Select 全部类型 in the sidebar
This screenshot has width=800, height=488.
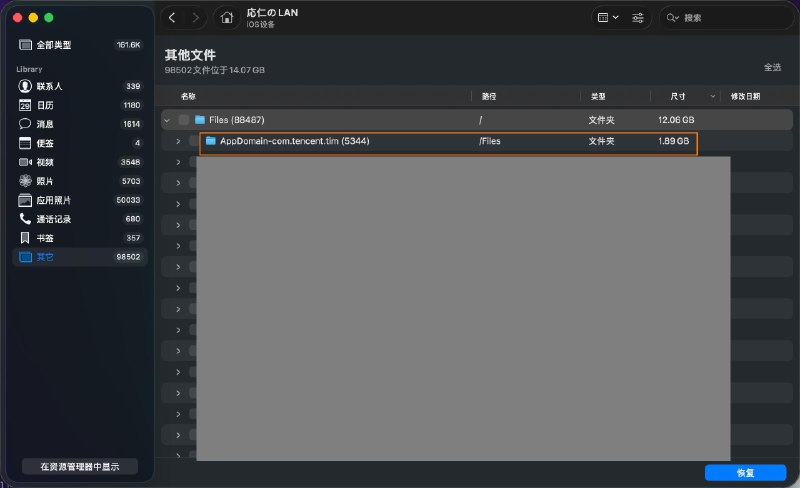[80, 45]
